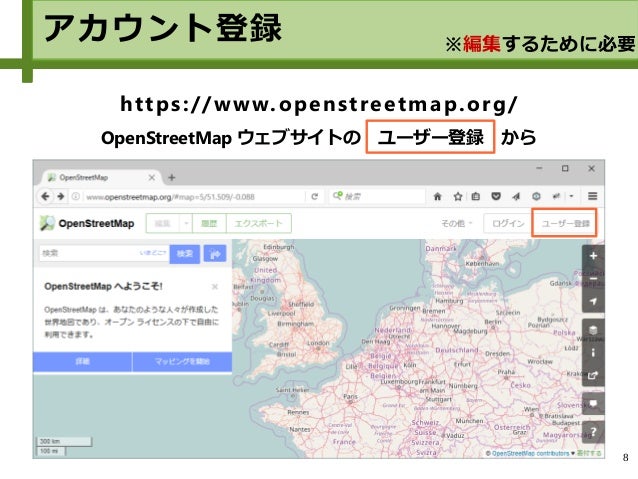Image resolution: width=638 pixels, height=479 pixels.
Task: Open the browser home page icon
Action: click(437, 197)
